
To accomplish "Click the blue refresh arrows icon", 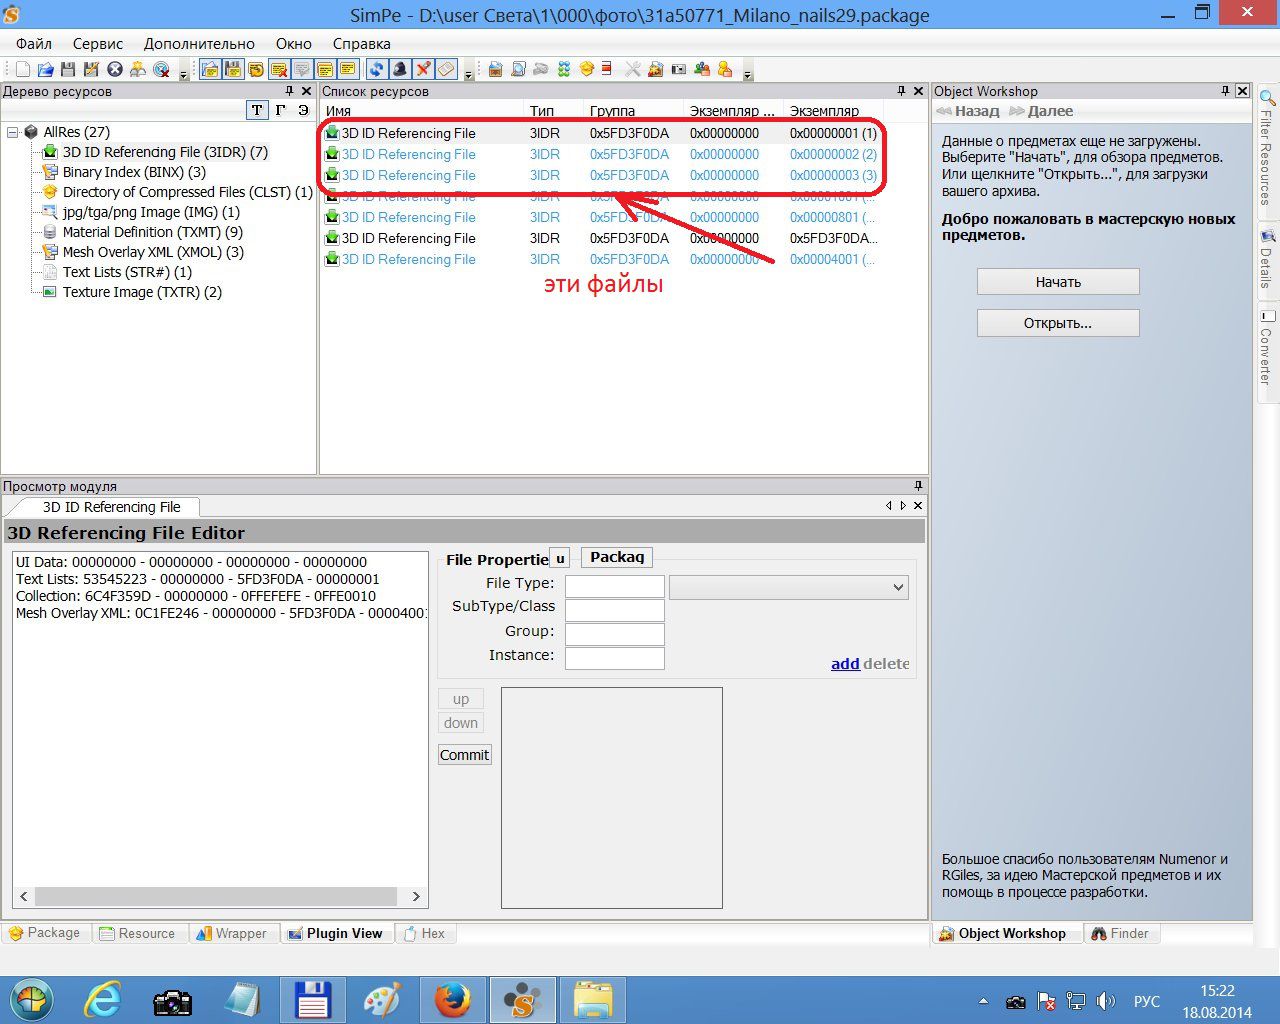I will pos(376,69).
